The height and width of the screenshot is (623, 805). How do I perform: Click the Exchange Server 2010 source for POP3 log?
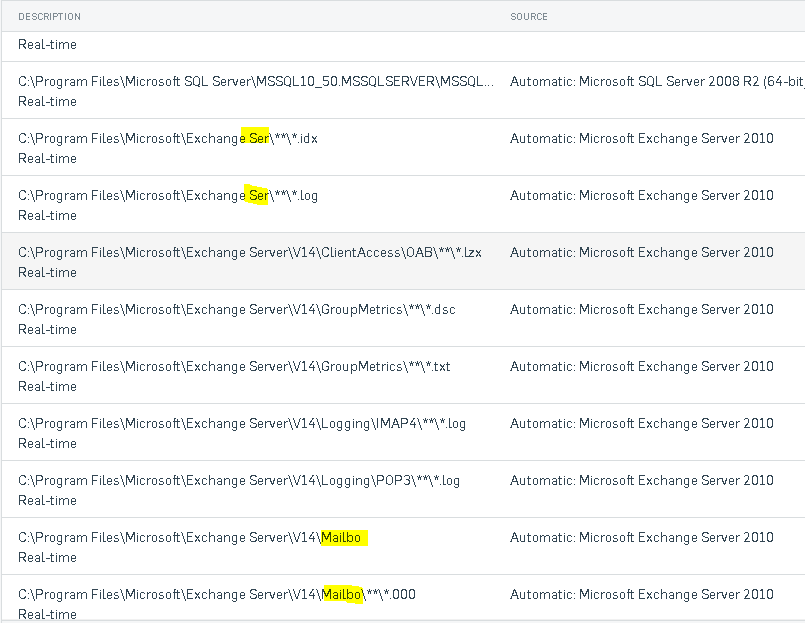coord(642,481)
